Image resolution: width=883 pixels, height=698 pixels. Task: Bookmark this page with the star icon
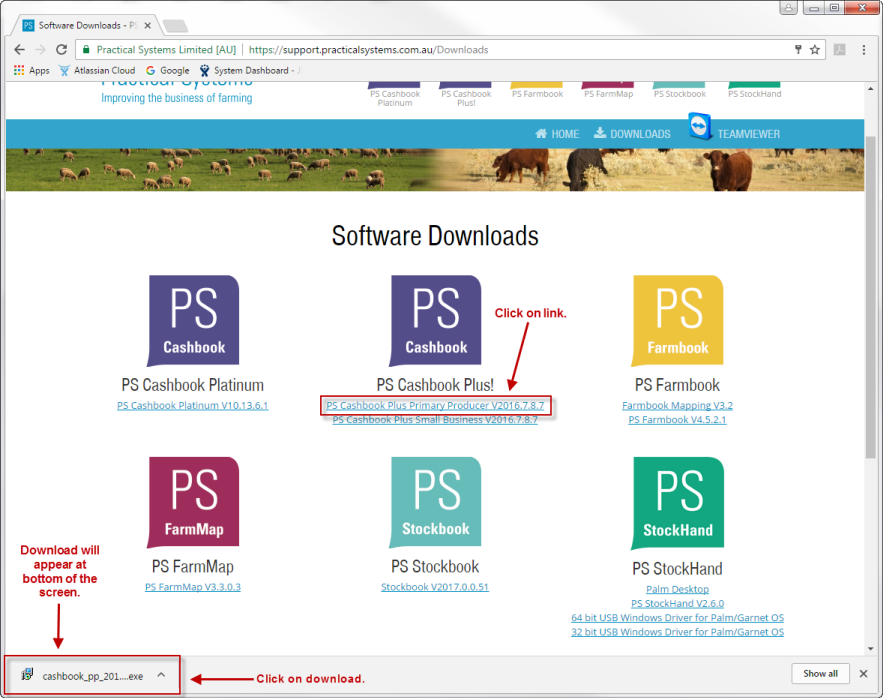coord(815,50)
